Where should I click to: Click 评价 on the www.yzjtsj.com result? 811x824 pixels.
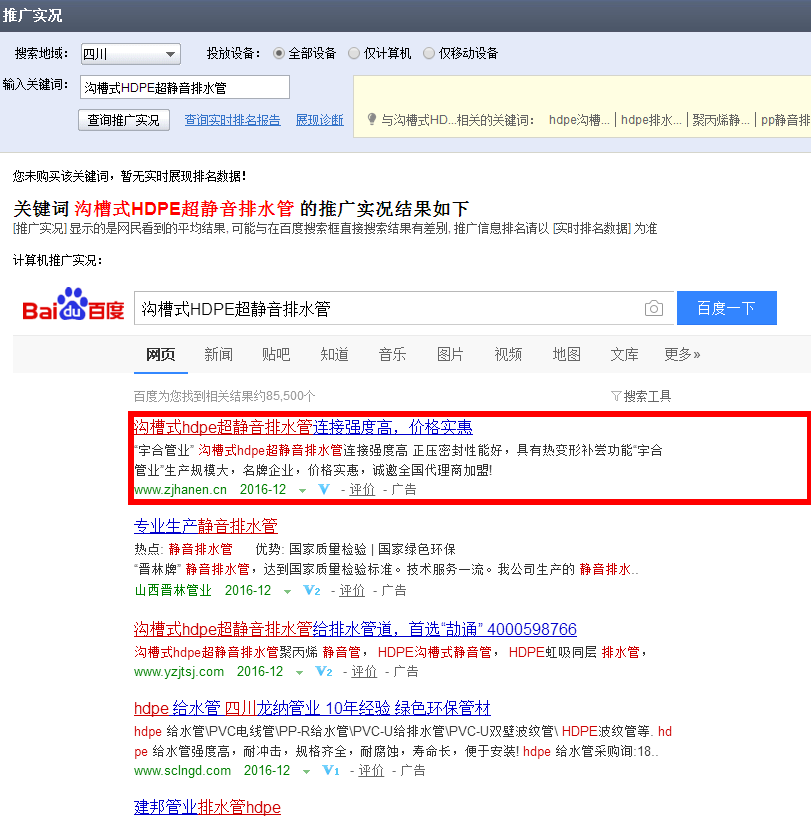tap(364, 671)
